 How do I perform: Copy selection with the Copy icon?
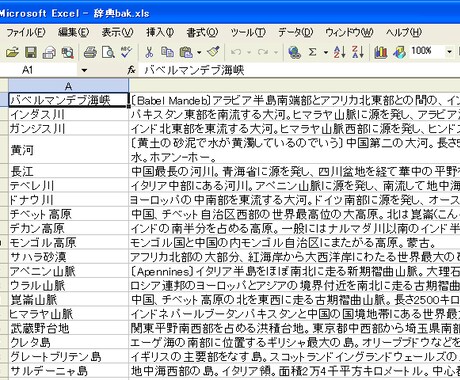click(x=167, y=52)
